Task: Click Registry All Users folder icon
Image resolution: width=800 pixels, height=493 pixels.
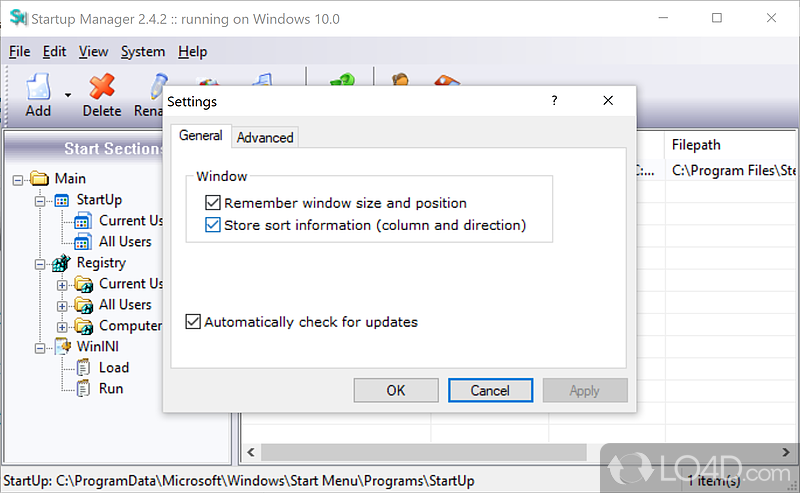Action: pos(84,305)
